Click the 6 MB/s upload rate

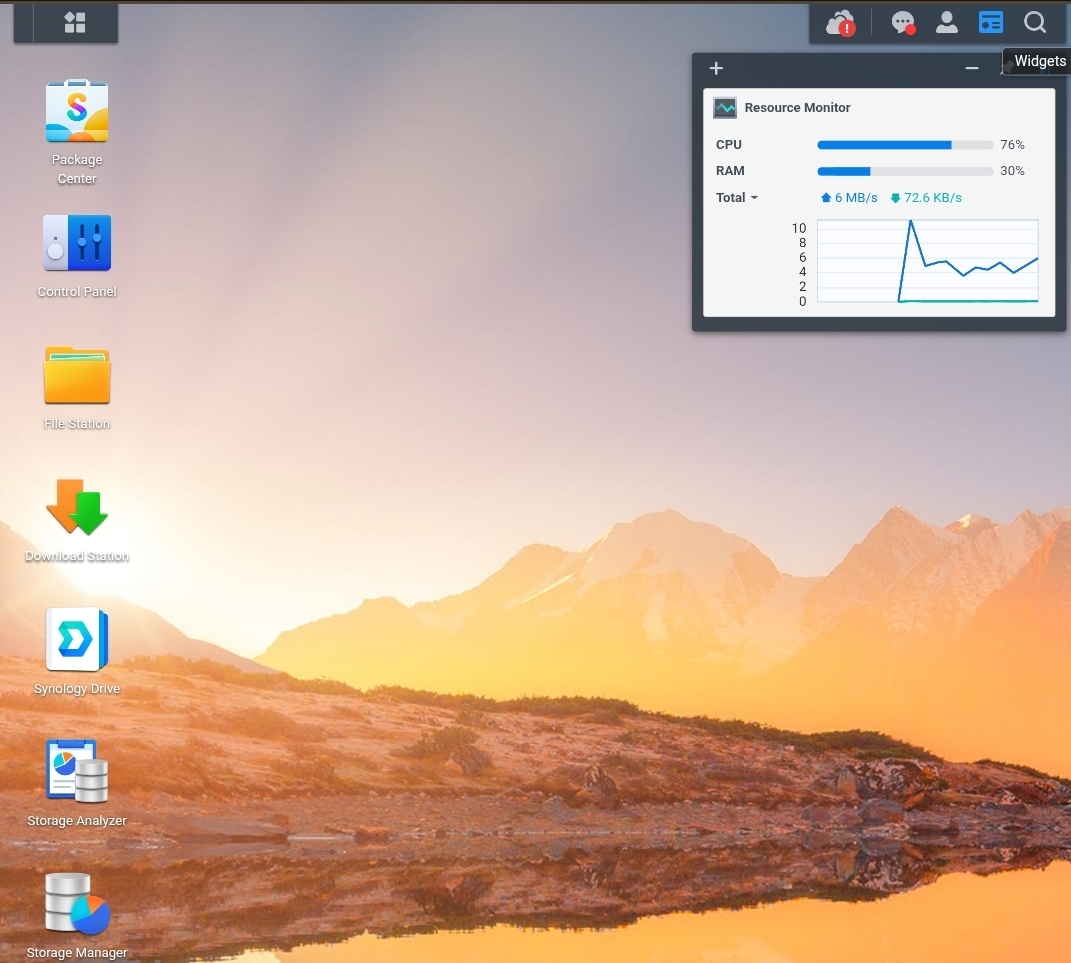pyautogui.click(x=849, y=197)
